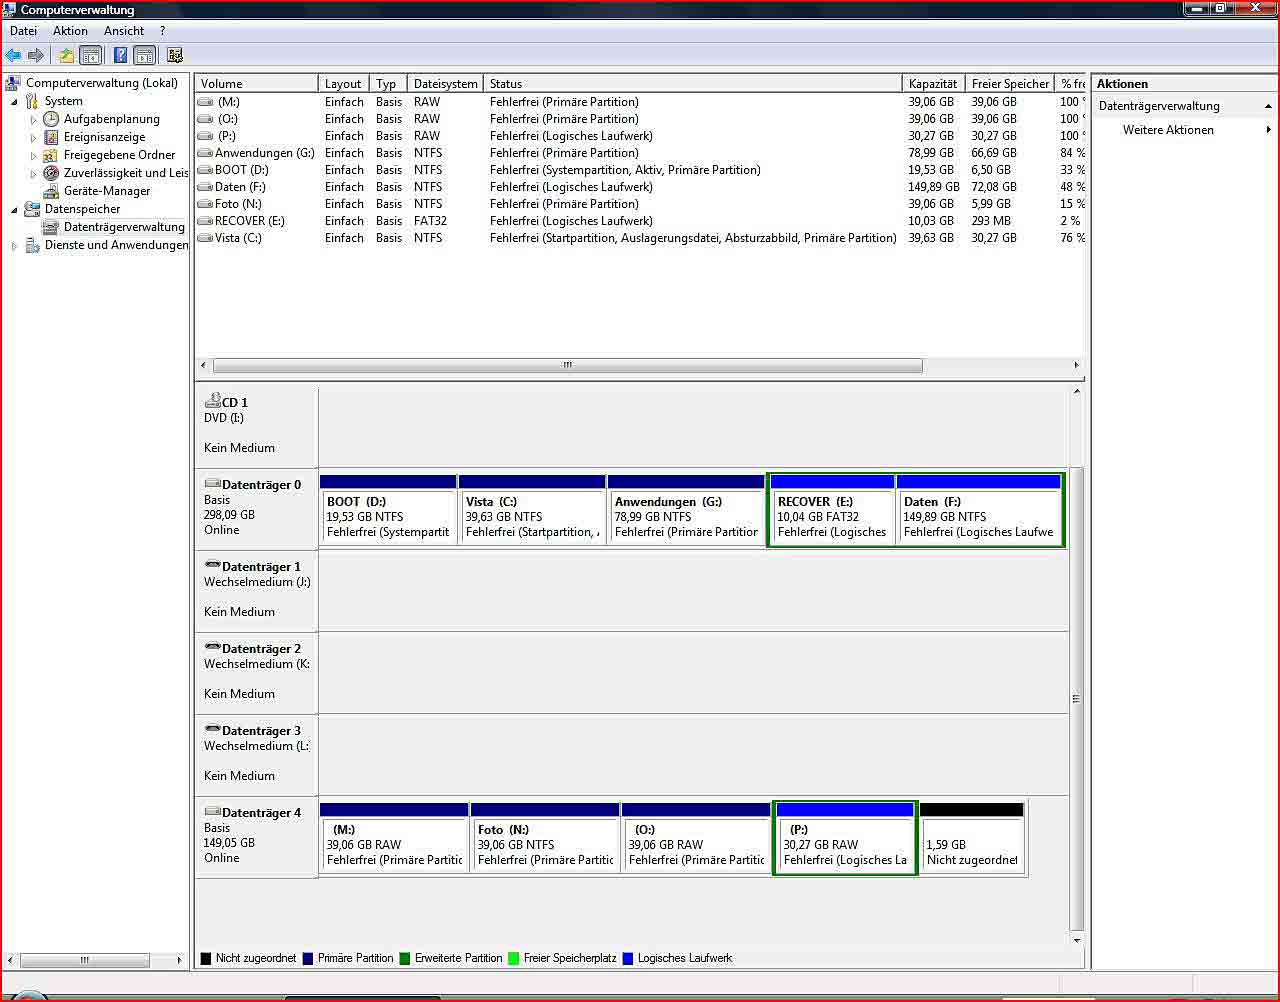Click the drive icon of volume (O:)
The image size is (1280, 1002).
[x=205, y=119]
